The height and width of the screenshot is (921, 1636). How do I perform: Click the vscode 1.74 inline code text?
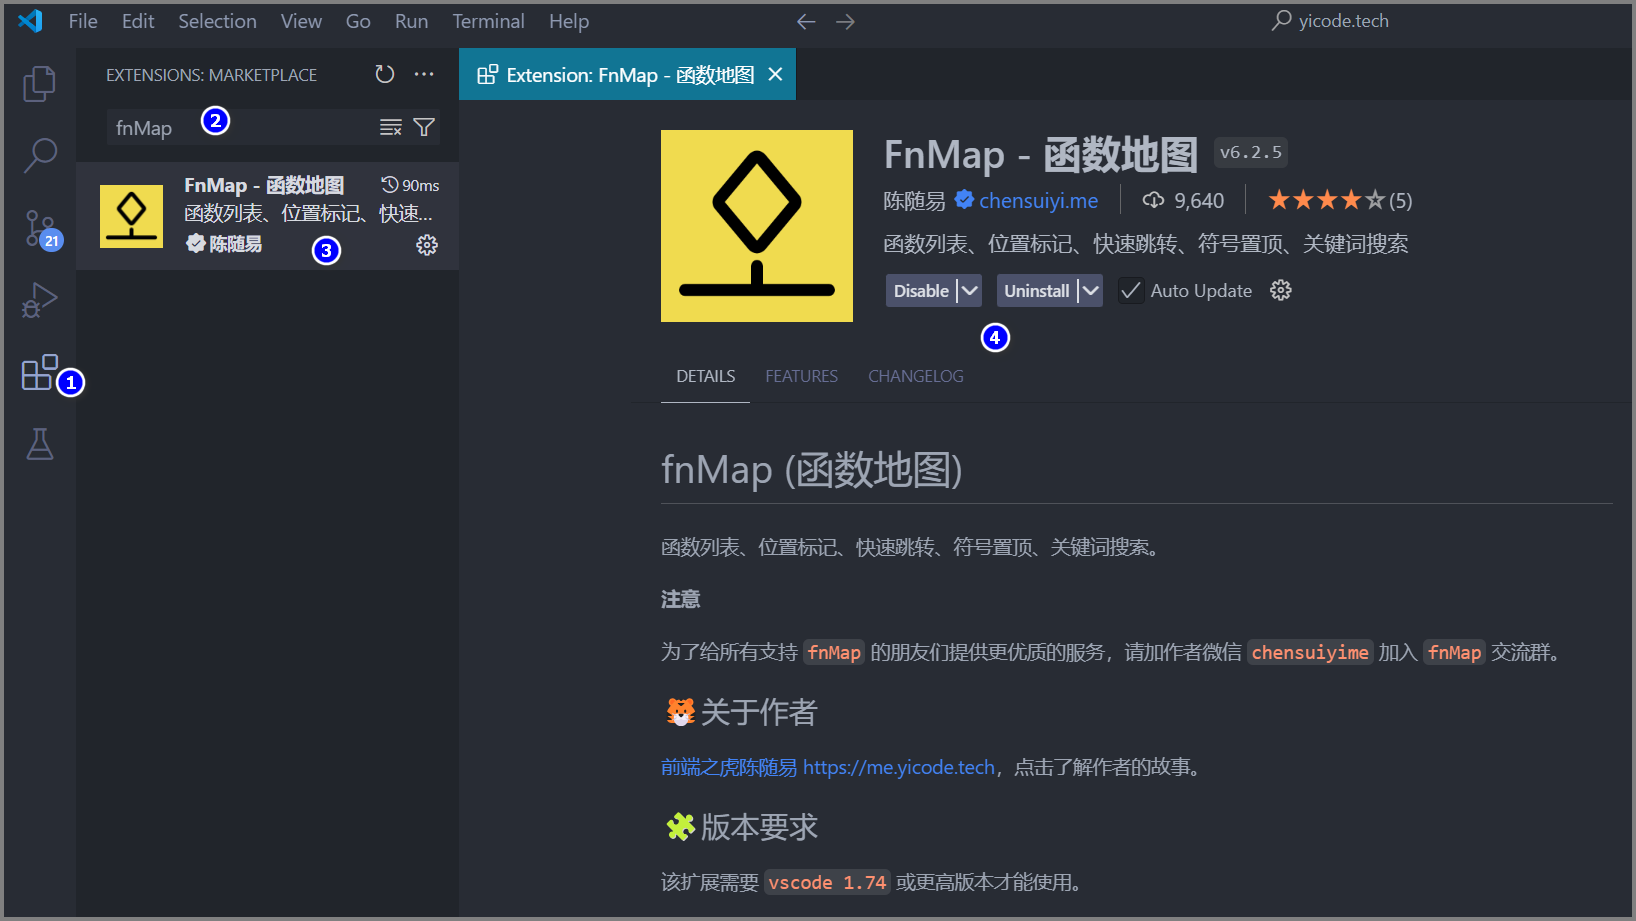click(827, 882)
